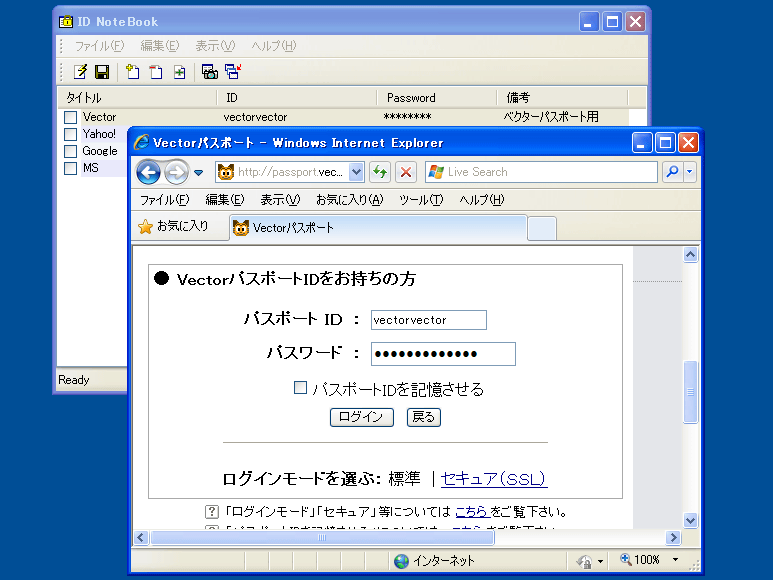Click the scroll up arrow in IE
This screenshot has width=773, height=580.
point(690,255)
